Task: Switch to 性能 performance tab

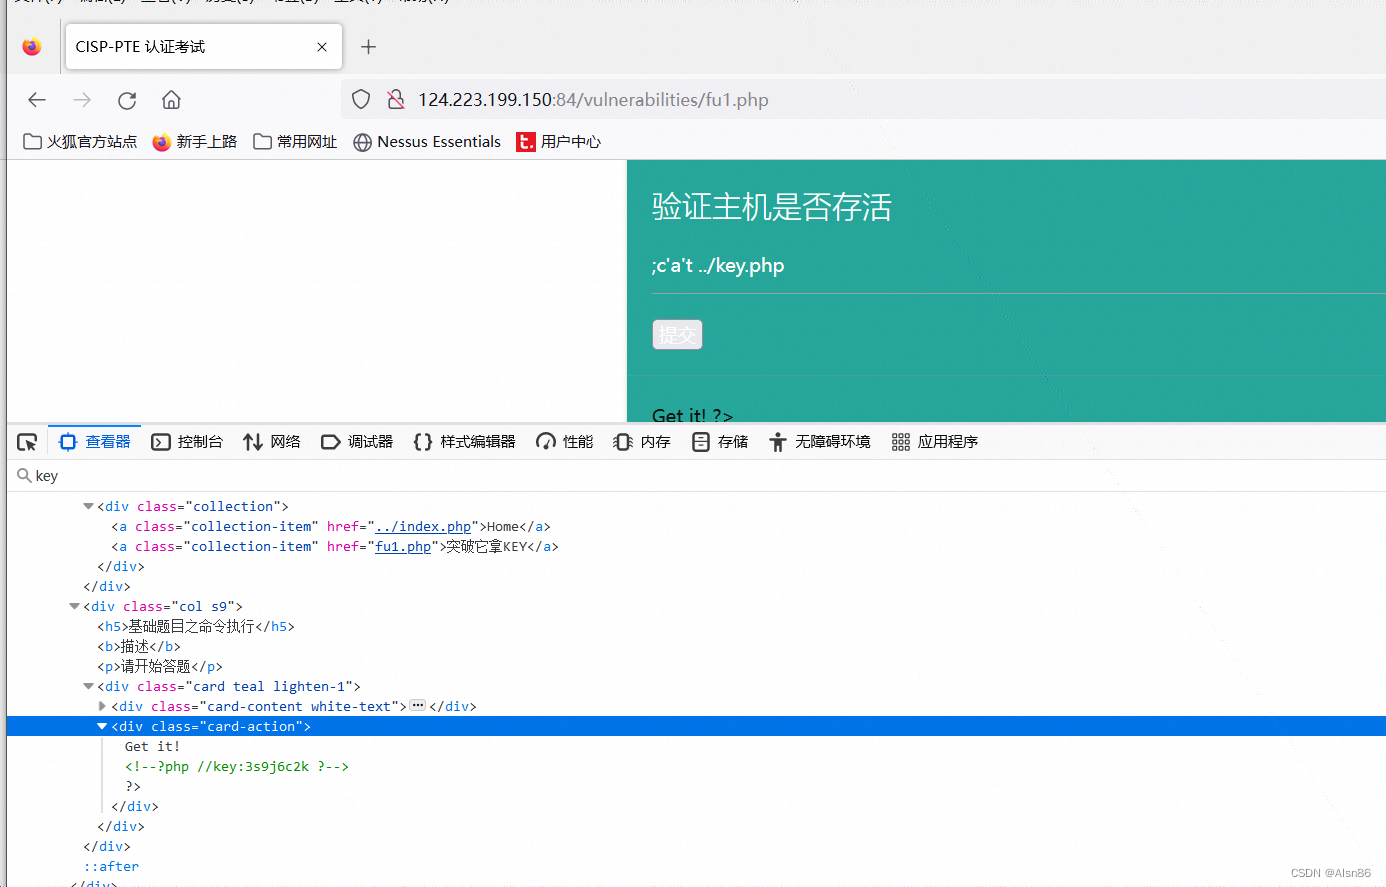Action: point(565,442)
